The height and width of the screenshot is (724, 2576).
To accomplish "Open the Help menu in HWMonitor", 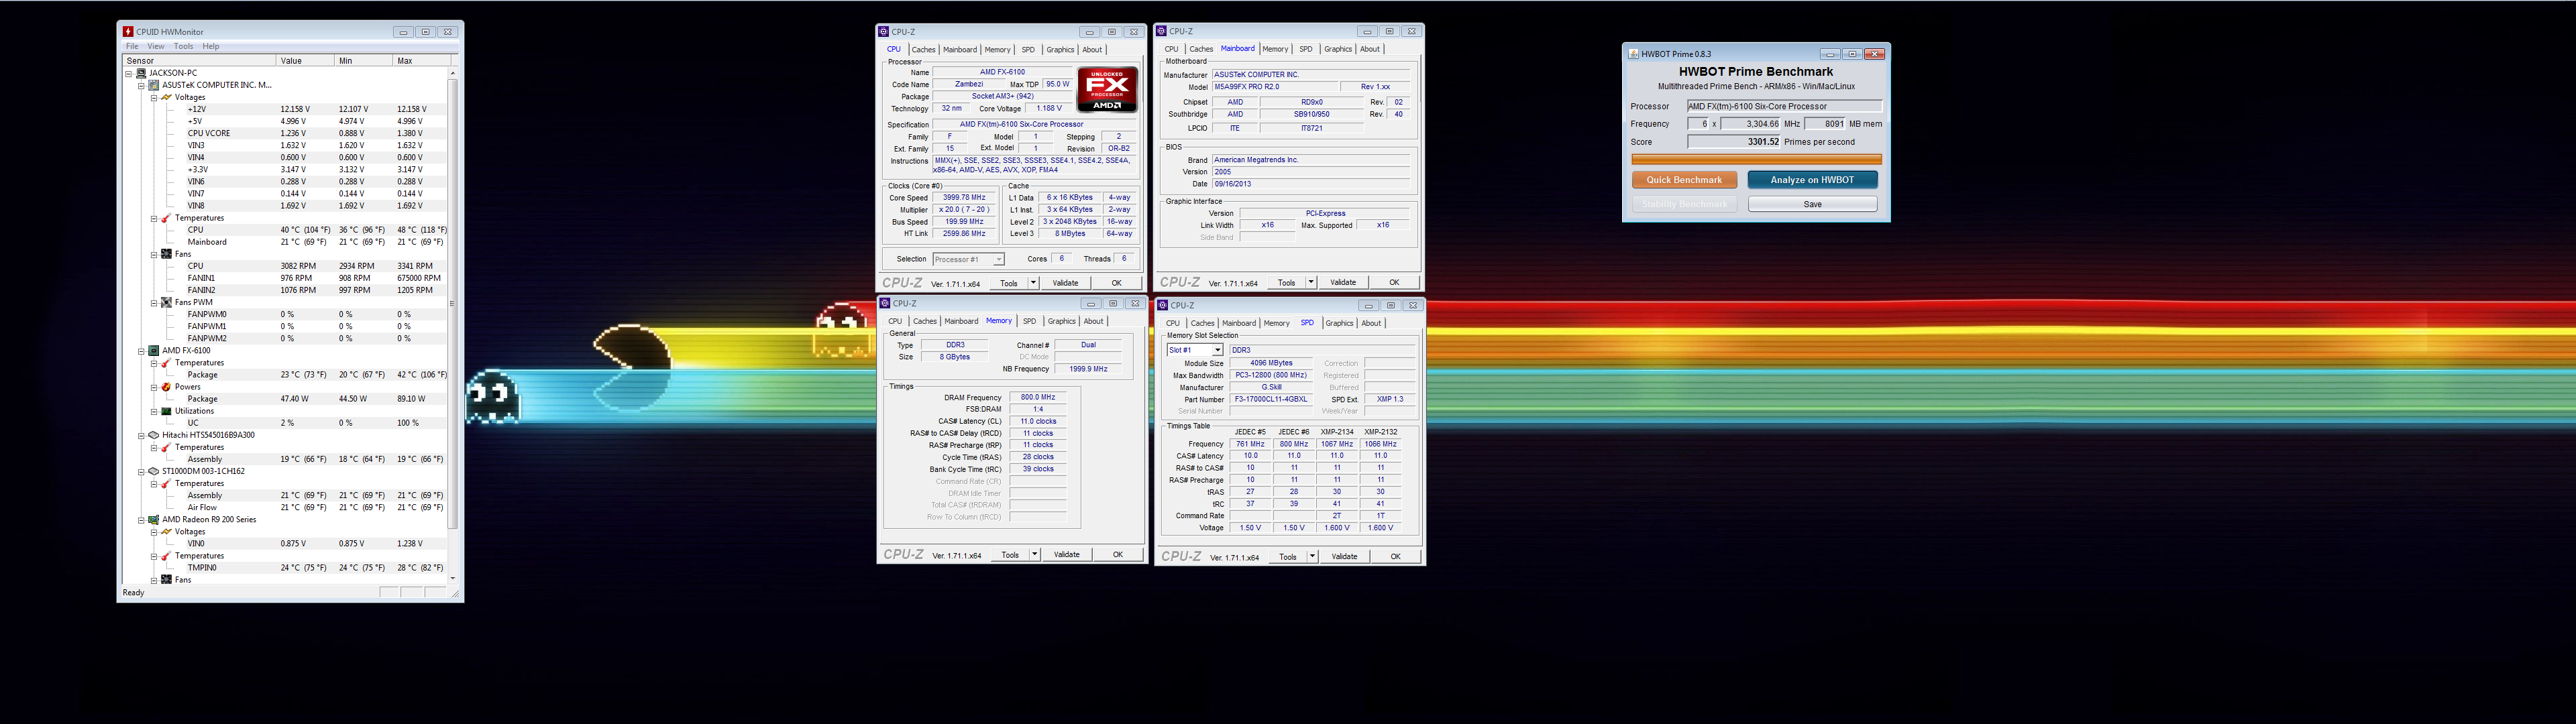I will [x=211, y=46].
